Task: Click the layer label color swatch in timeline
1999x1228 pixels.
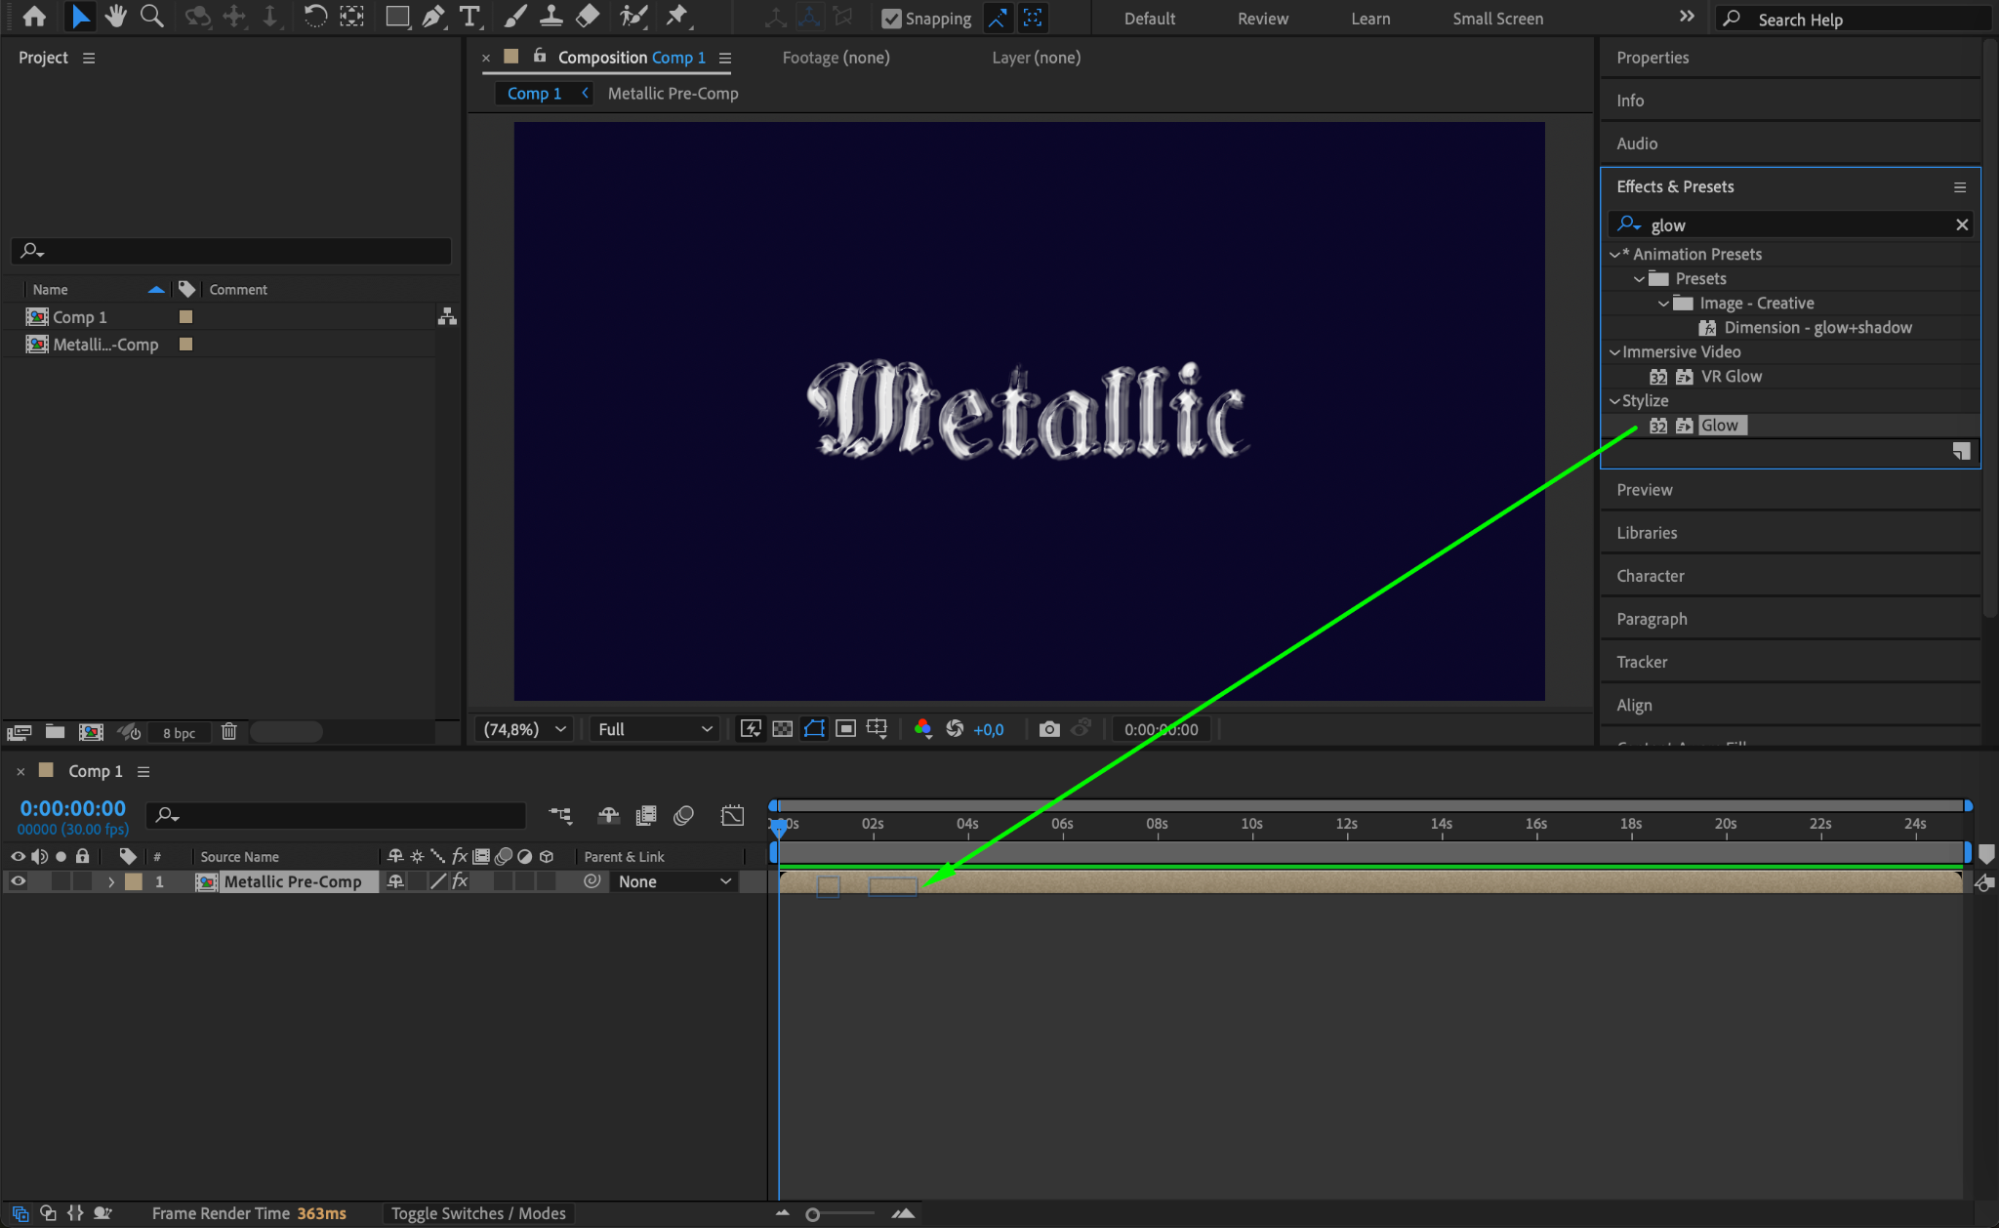Action: point(133,882)
